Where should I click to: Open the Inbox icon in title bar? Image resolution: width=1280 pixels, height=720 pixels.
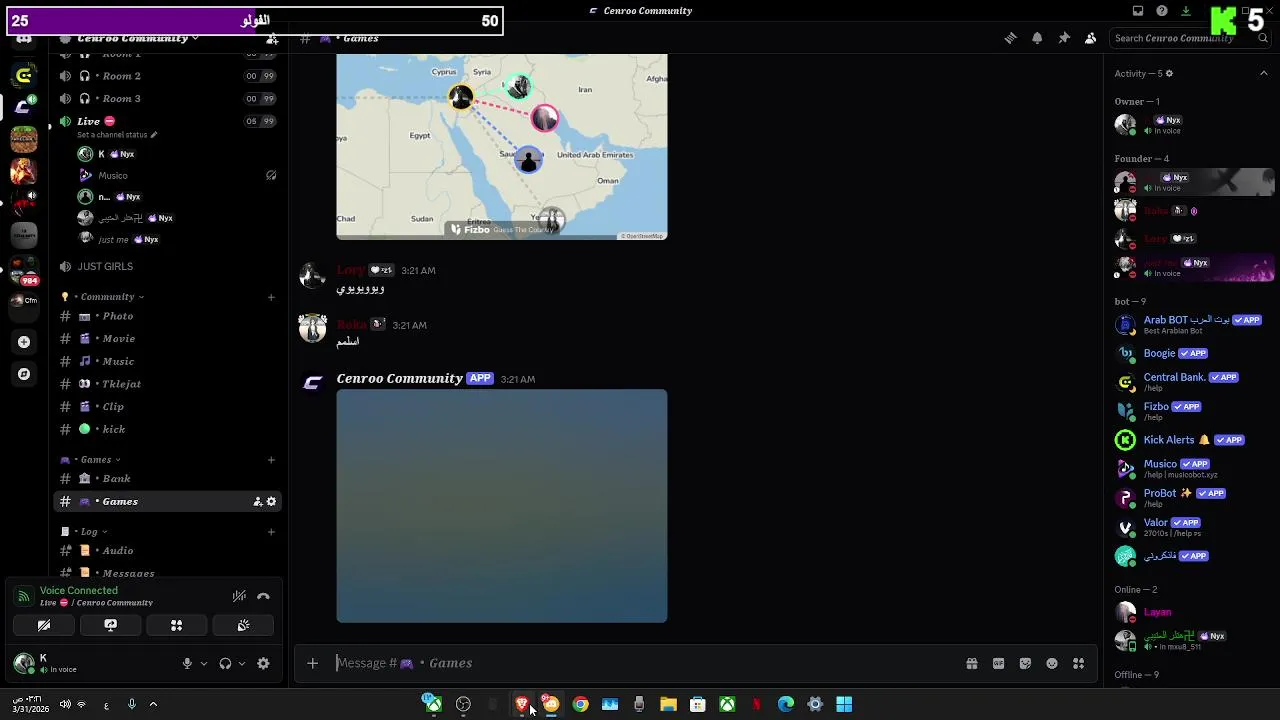click(x=1138, y=11)
